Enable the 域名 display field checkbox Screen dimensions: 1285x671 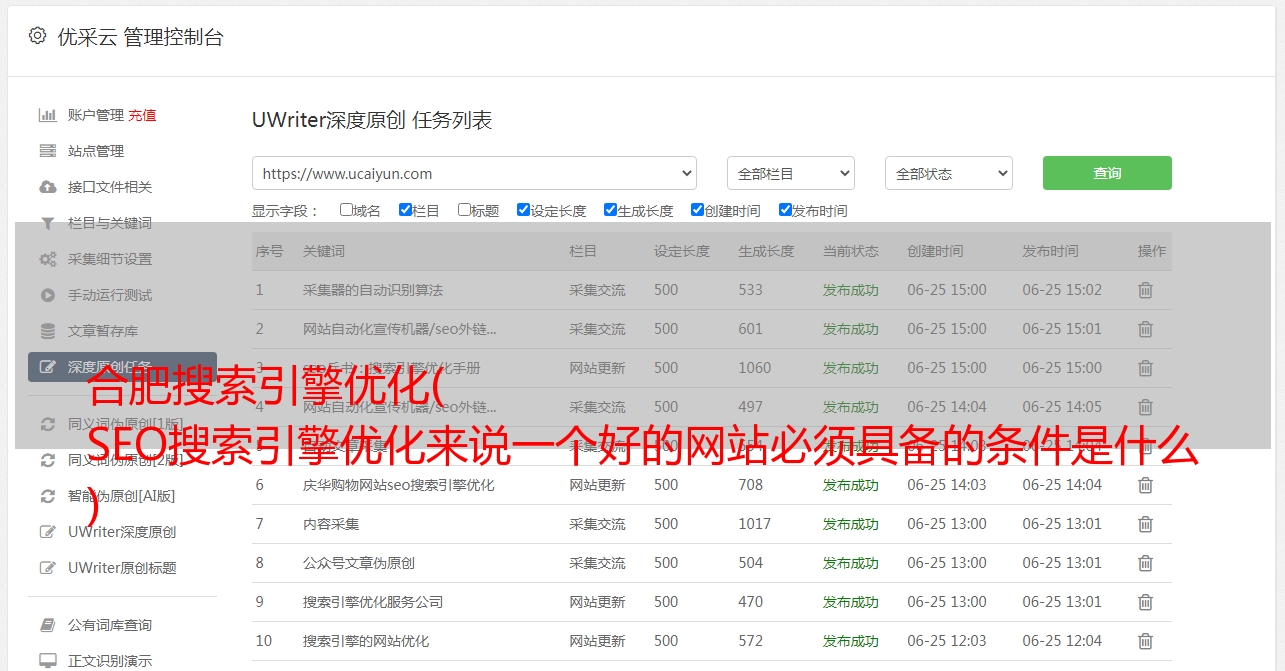[346, 210]
